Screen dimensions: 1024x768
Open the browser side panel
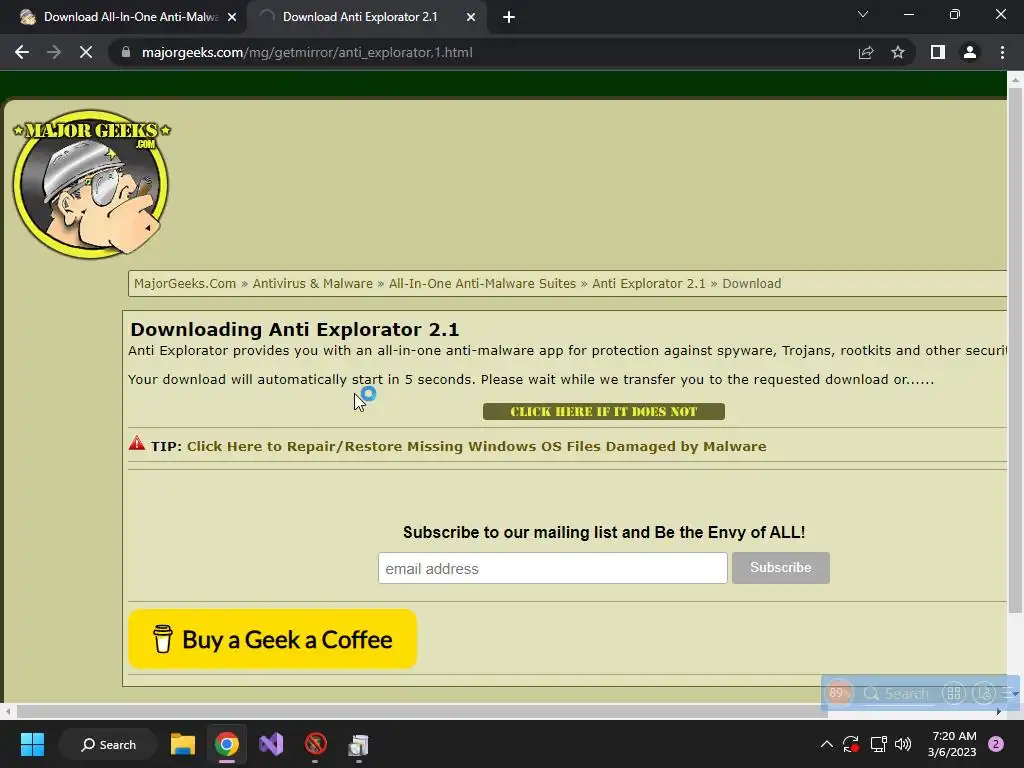coord(938,52)
